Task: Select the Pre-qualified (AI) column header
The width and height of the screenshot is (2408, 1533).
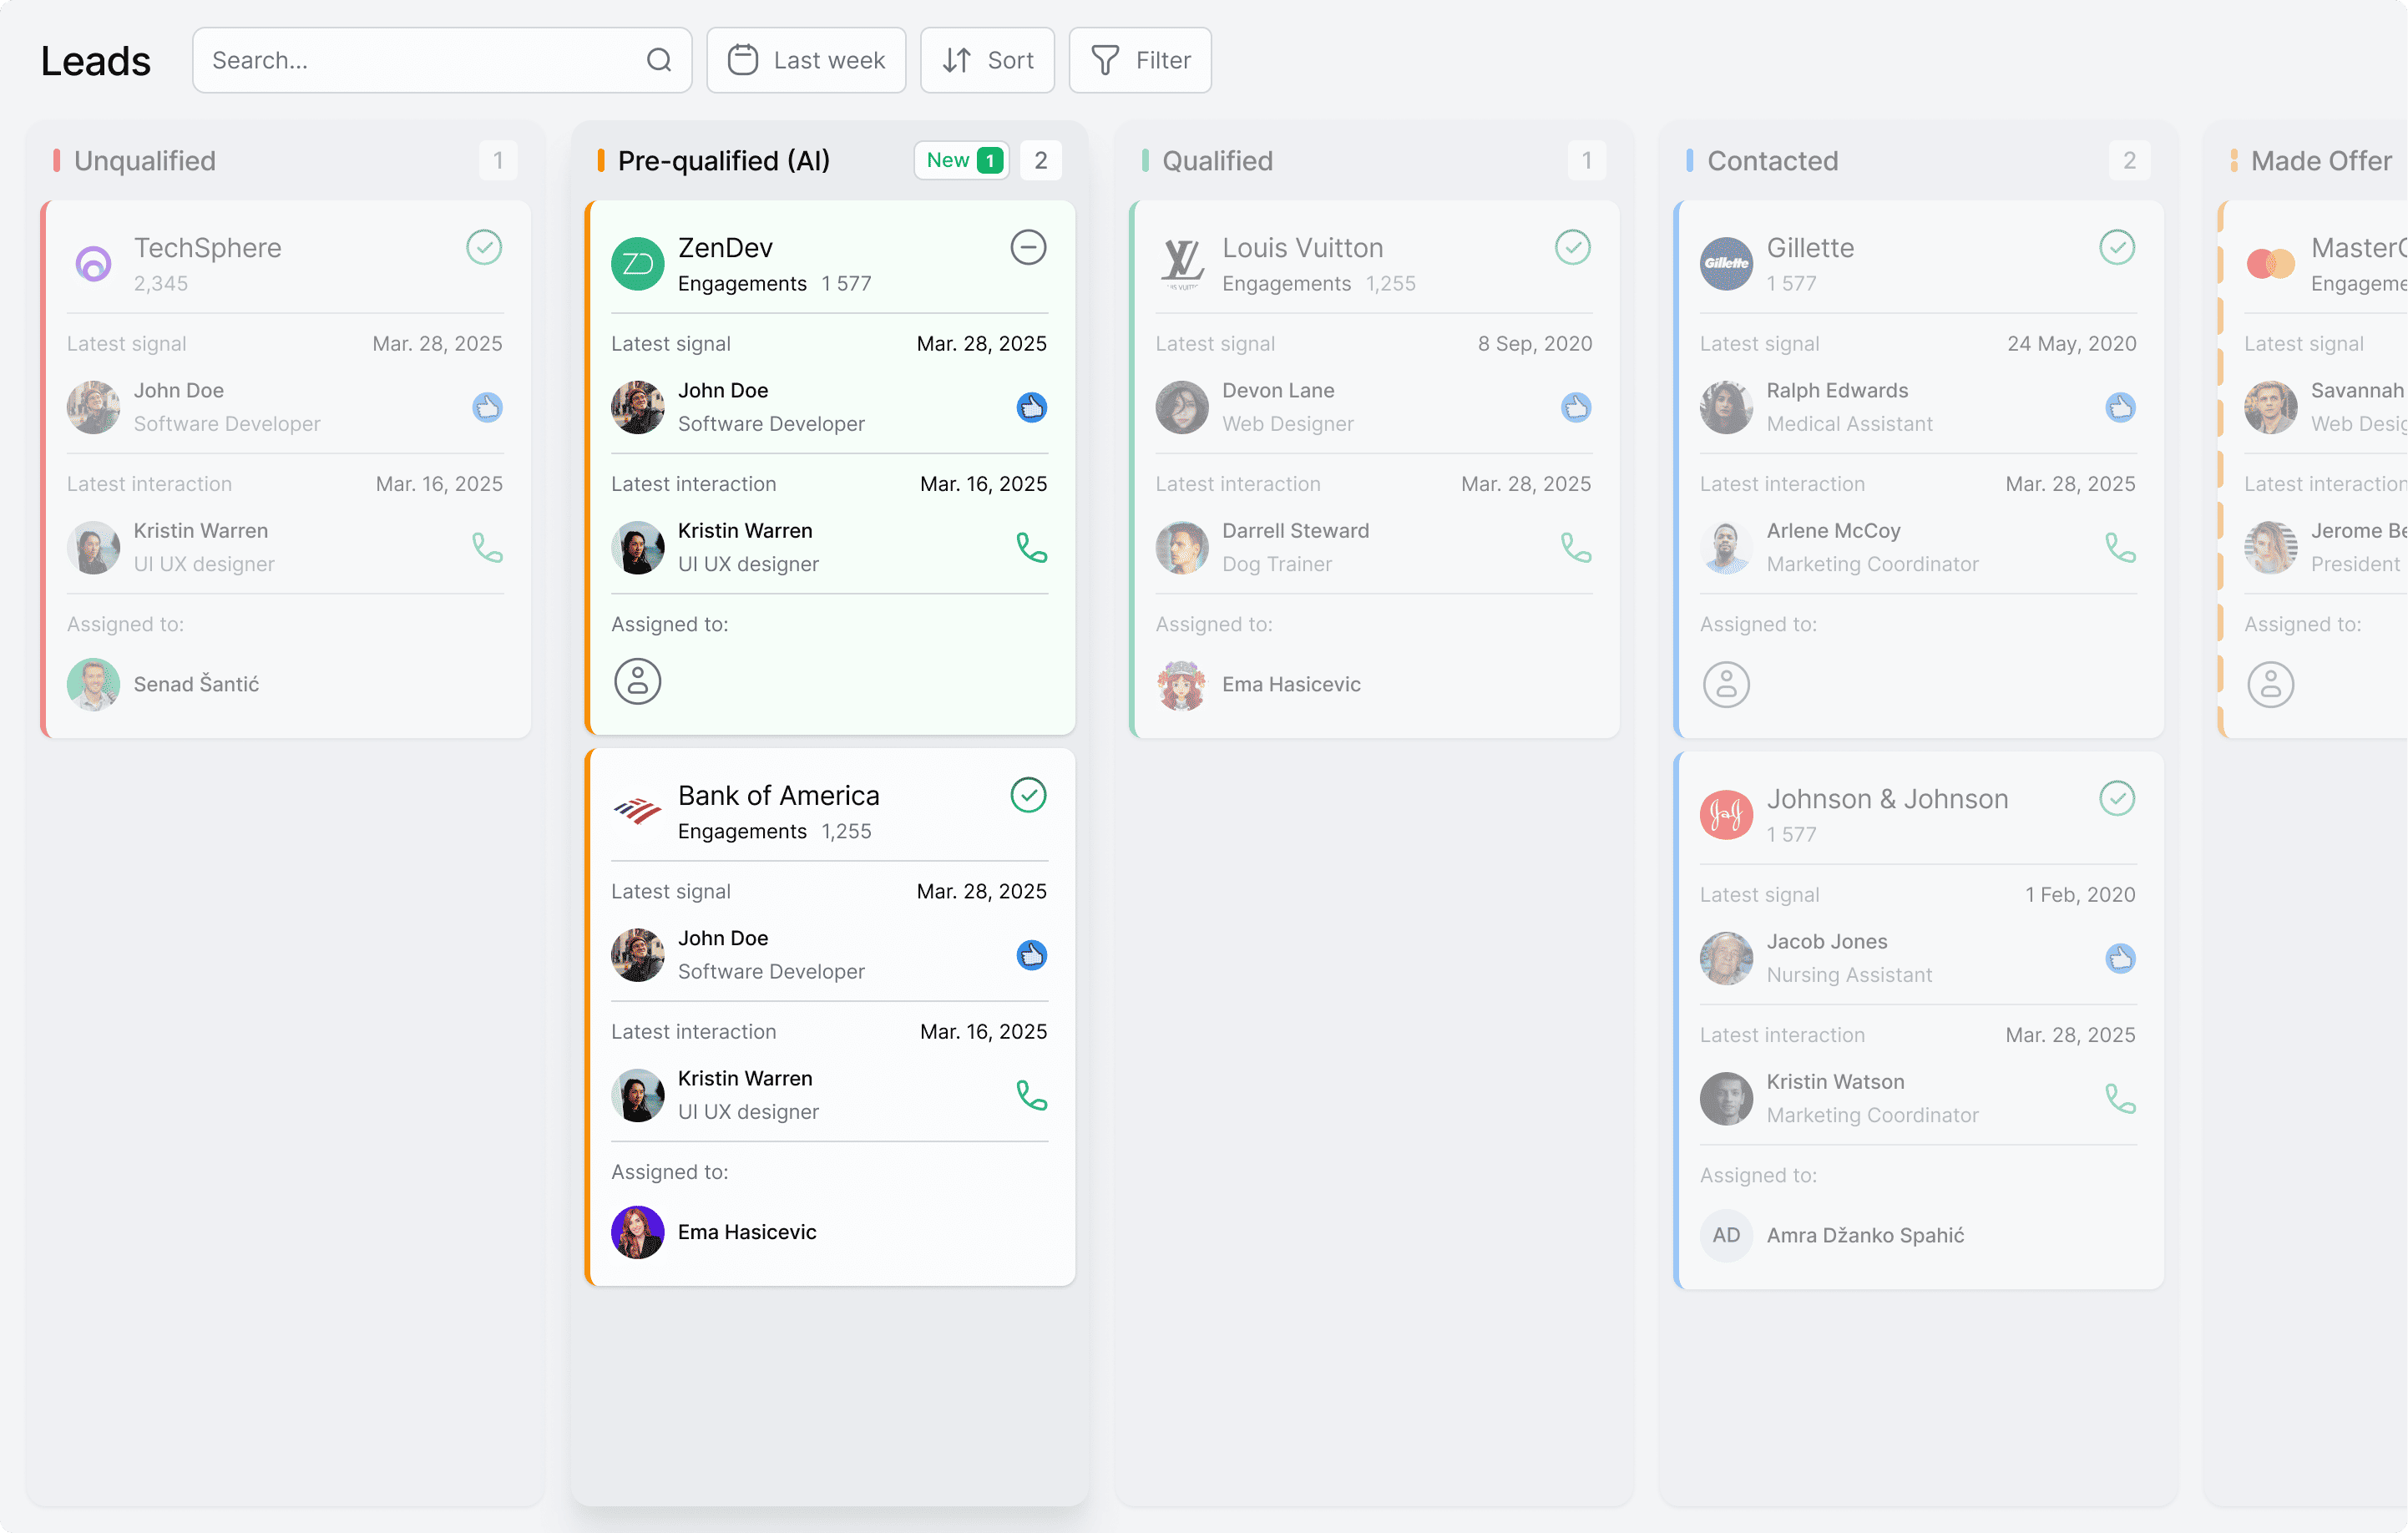Action: click(x=723, y=161)
